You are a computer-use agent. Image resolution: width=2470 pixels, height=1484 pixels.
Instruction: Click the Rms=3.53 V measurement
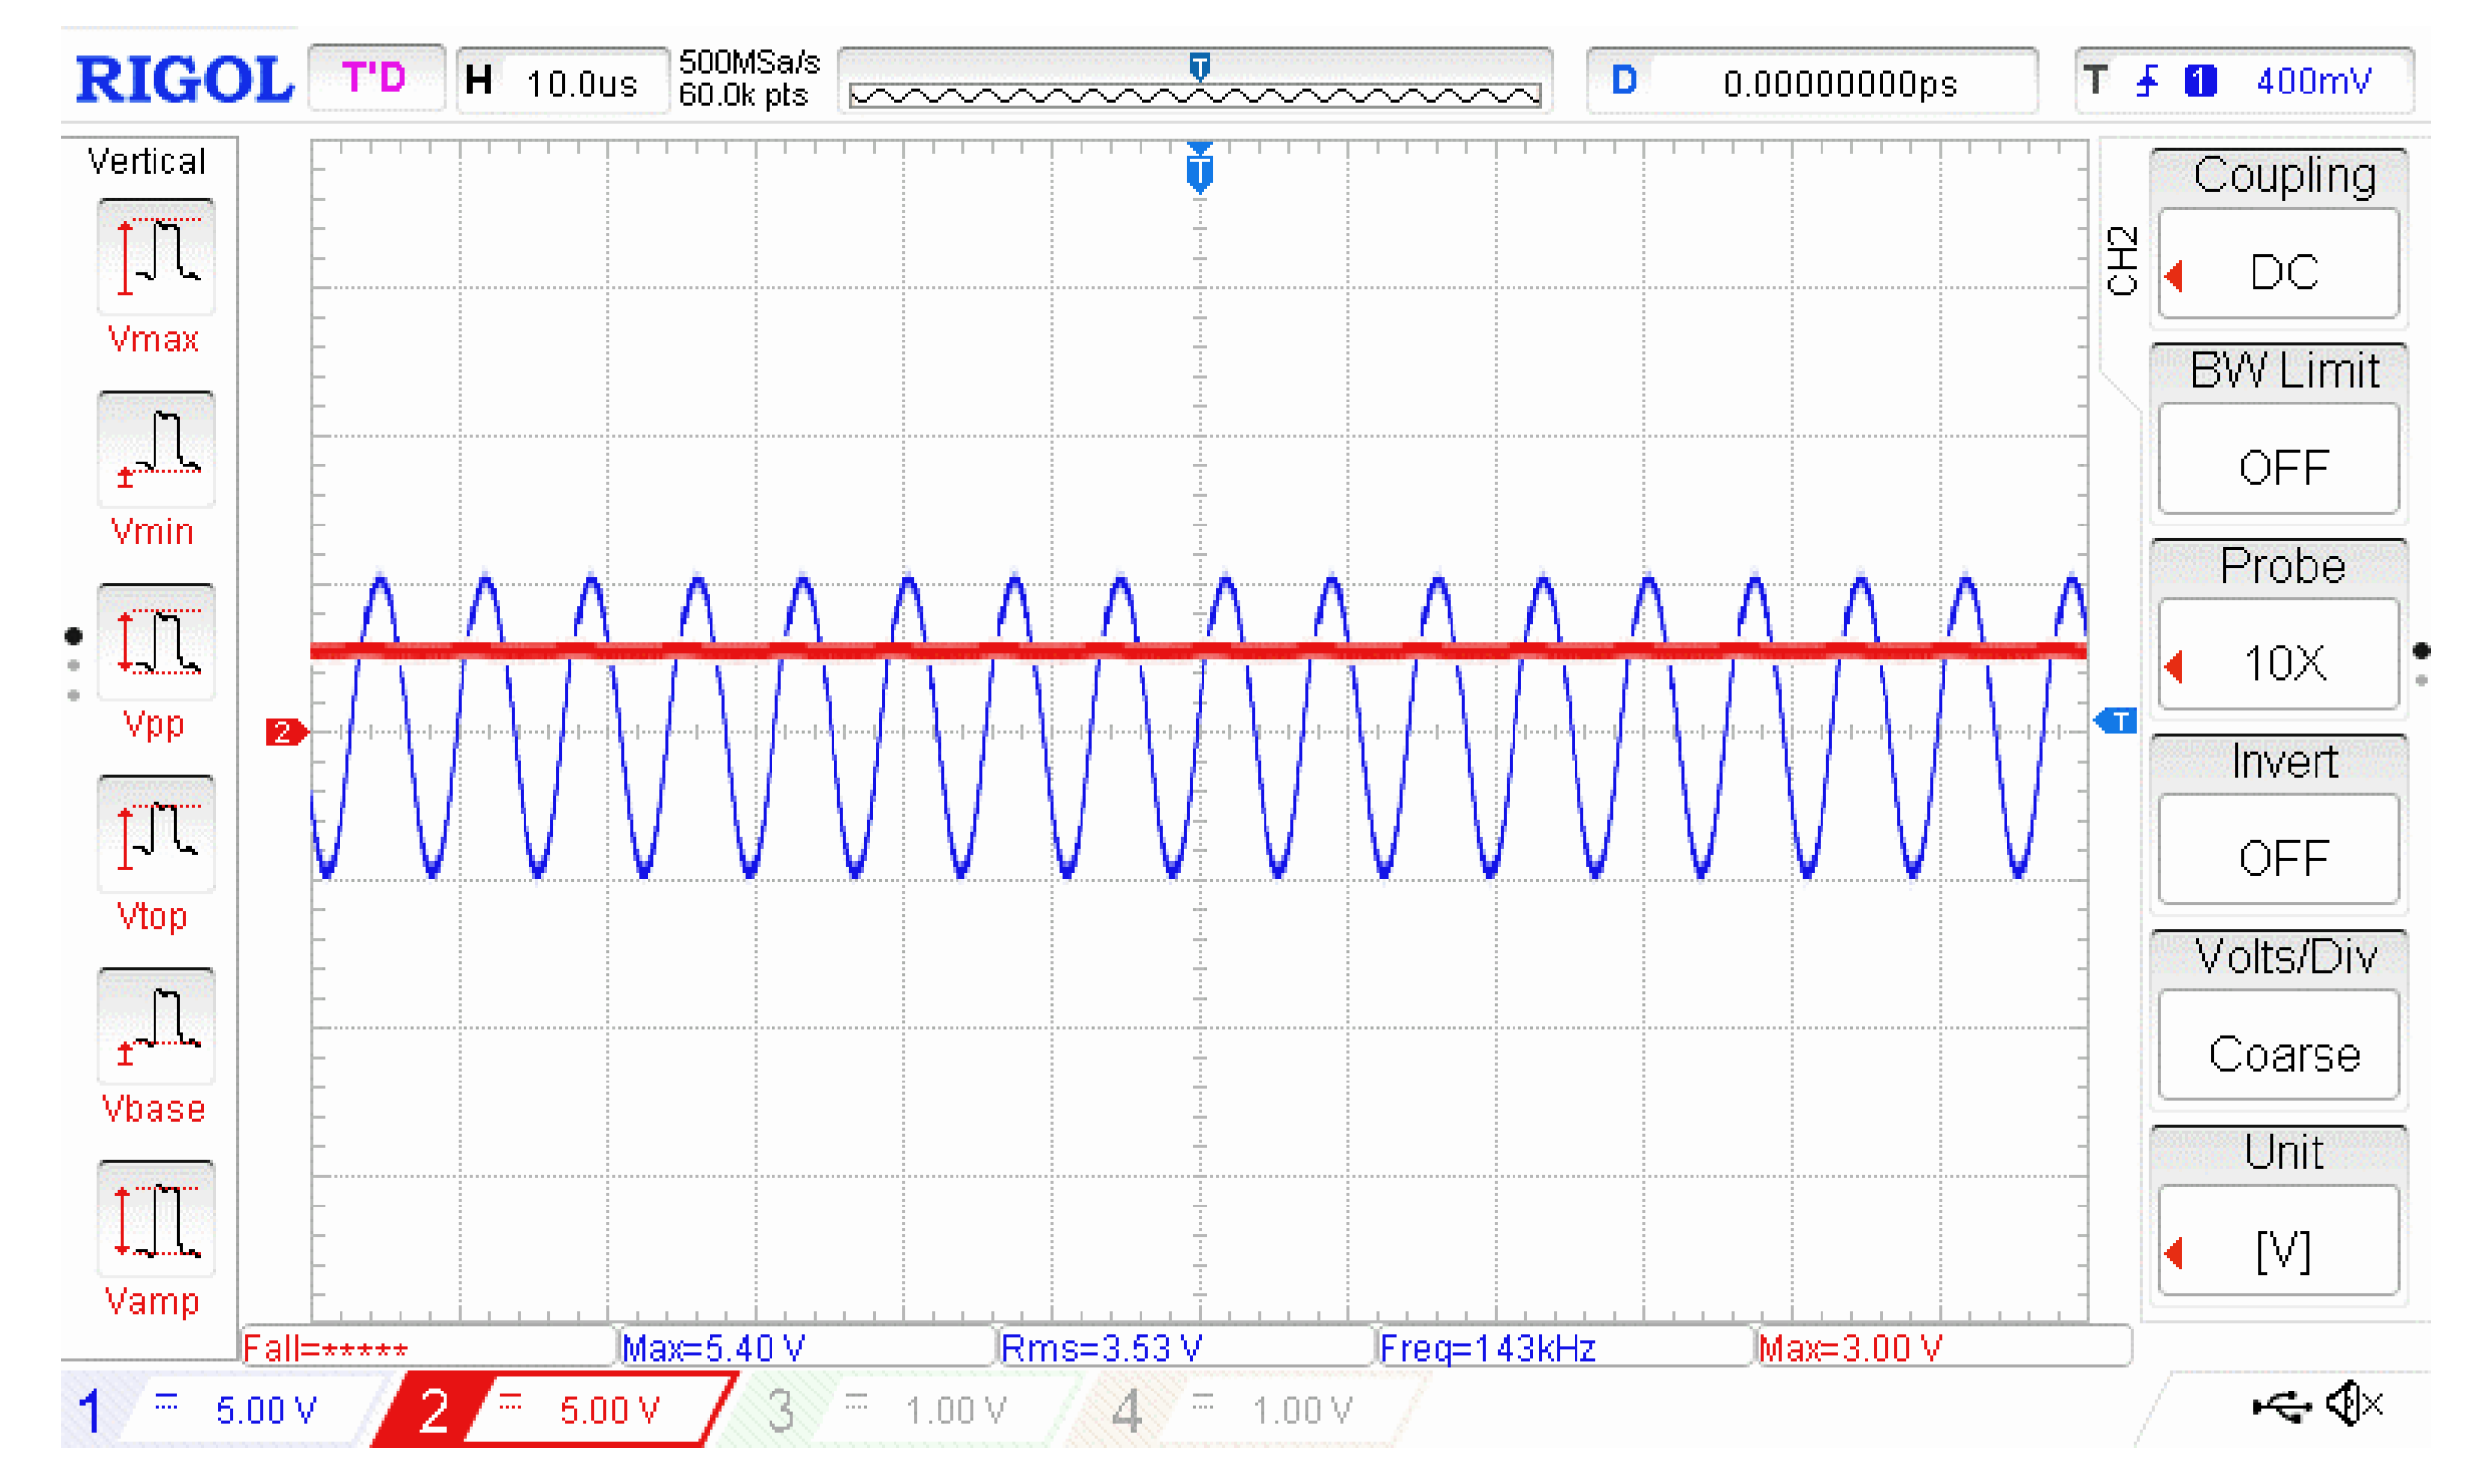[x=1186, y=1347]
